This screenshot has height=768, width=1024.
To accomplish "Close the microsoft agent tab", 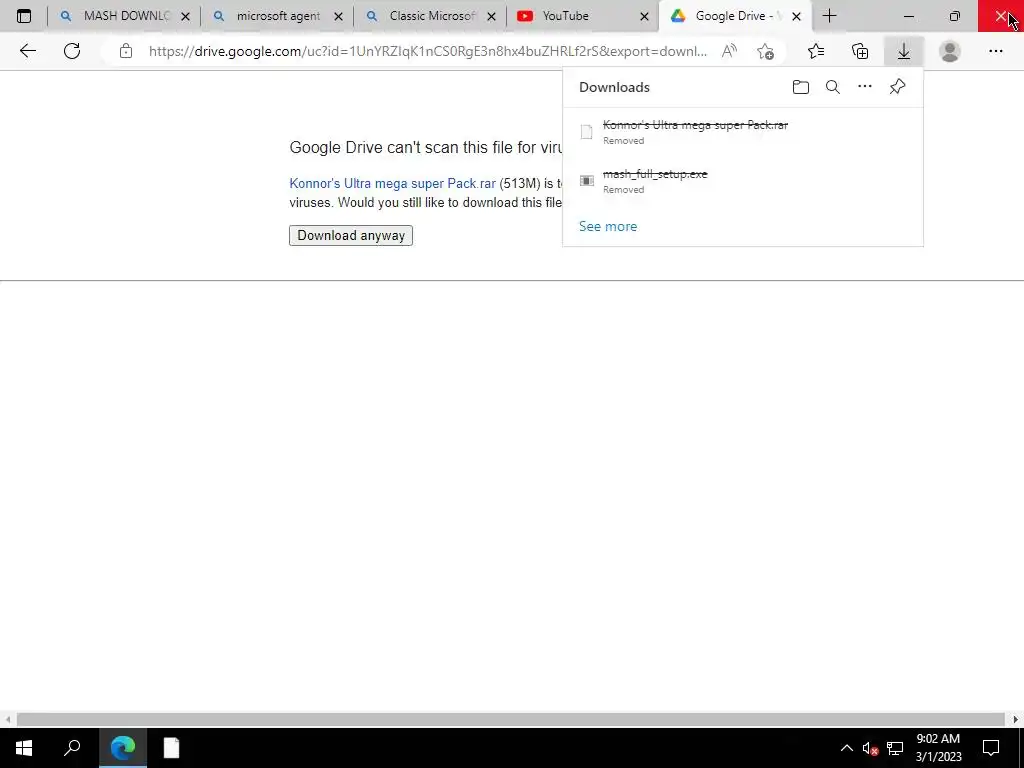I will (x=338, y=16).
